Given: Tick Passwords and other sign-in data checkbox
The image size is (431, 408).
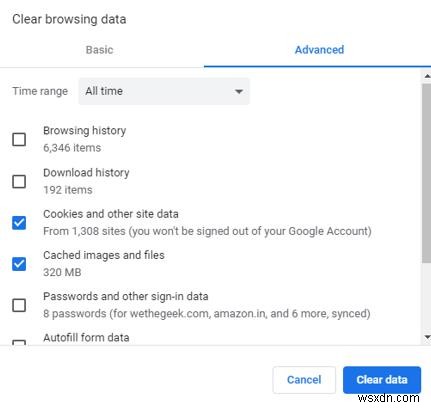Looking at the screenshot, I should coord(19,305).
